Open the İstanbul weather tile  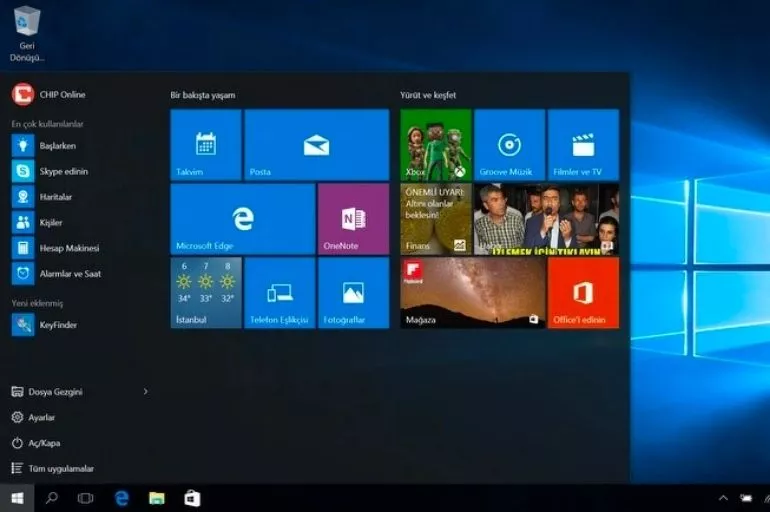[x=205, y=293]
